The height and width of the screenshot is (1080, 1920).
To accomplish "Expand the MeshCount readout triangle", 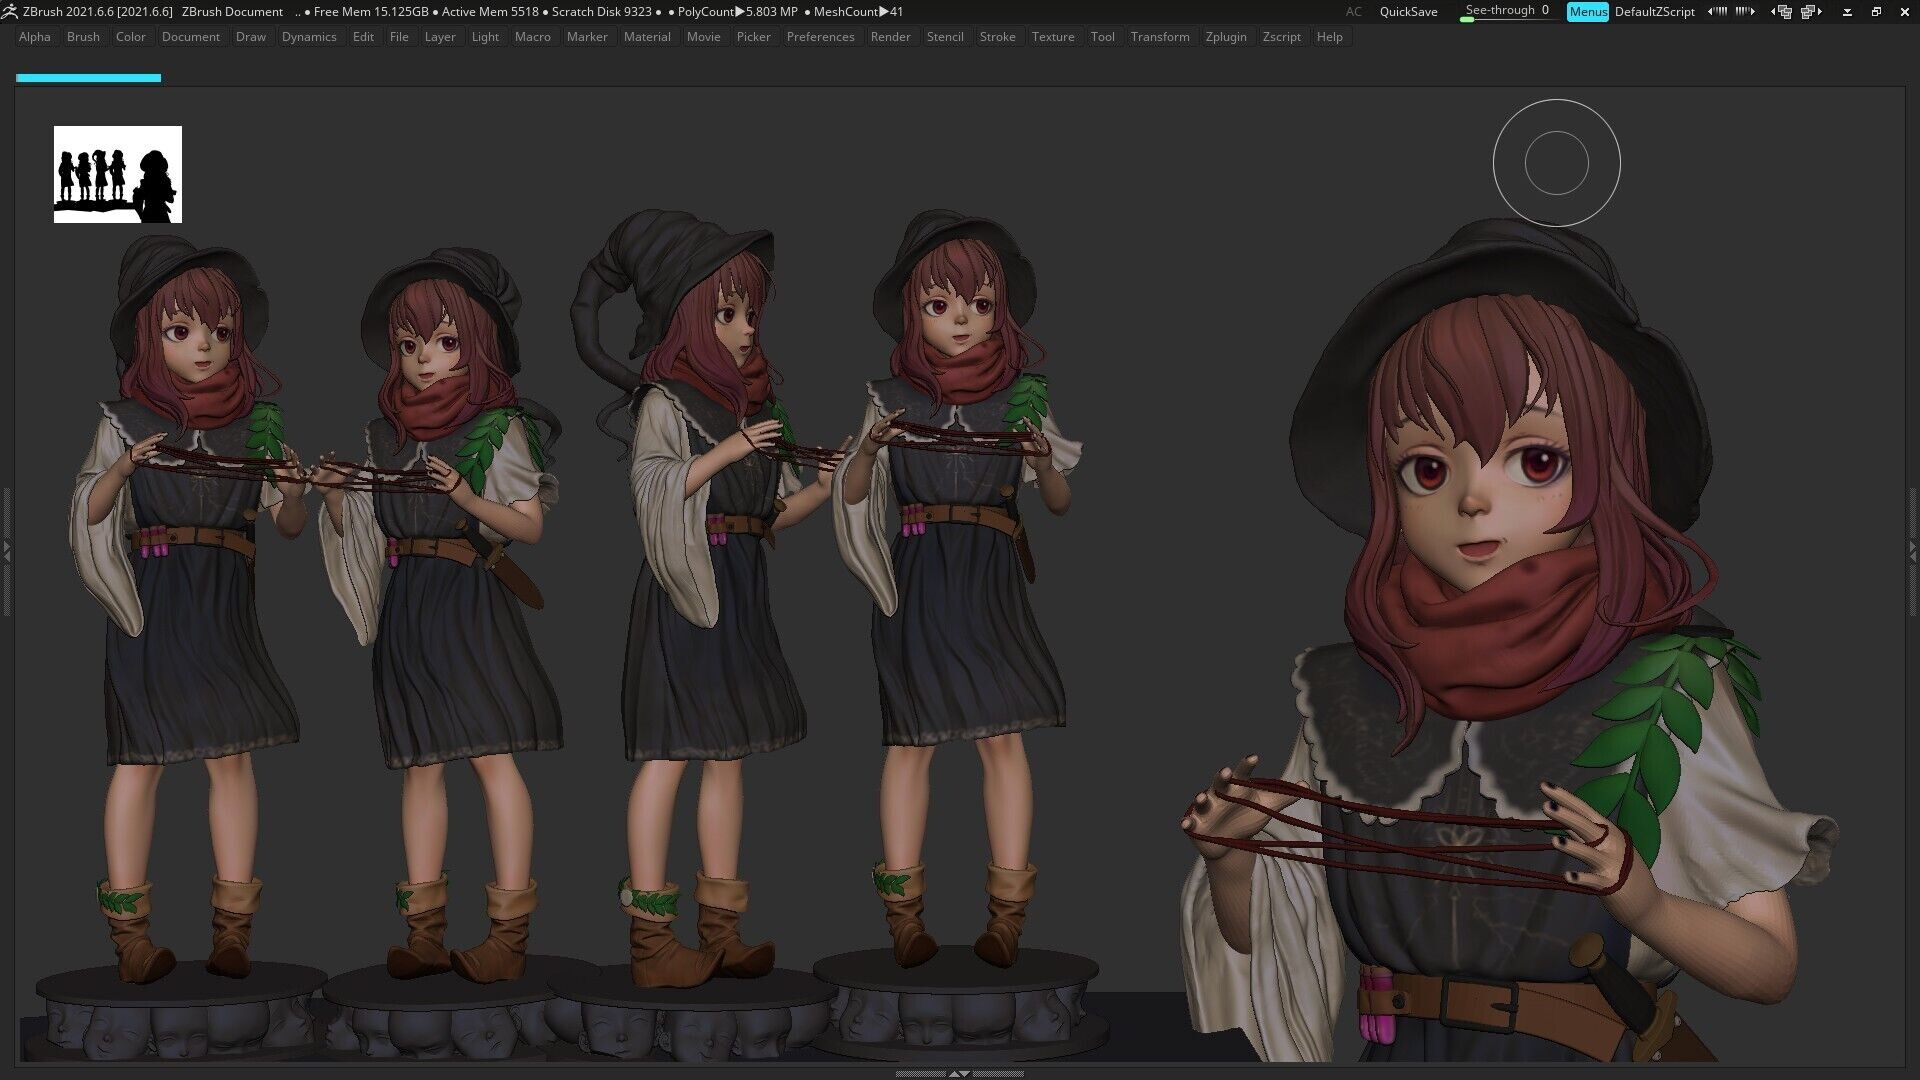I will (x=884, y=12).
